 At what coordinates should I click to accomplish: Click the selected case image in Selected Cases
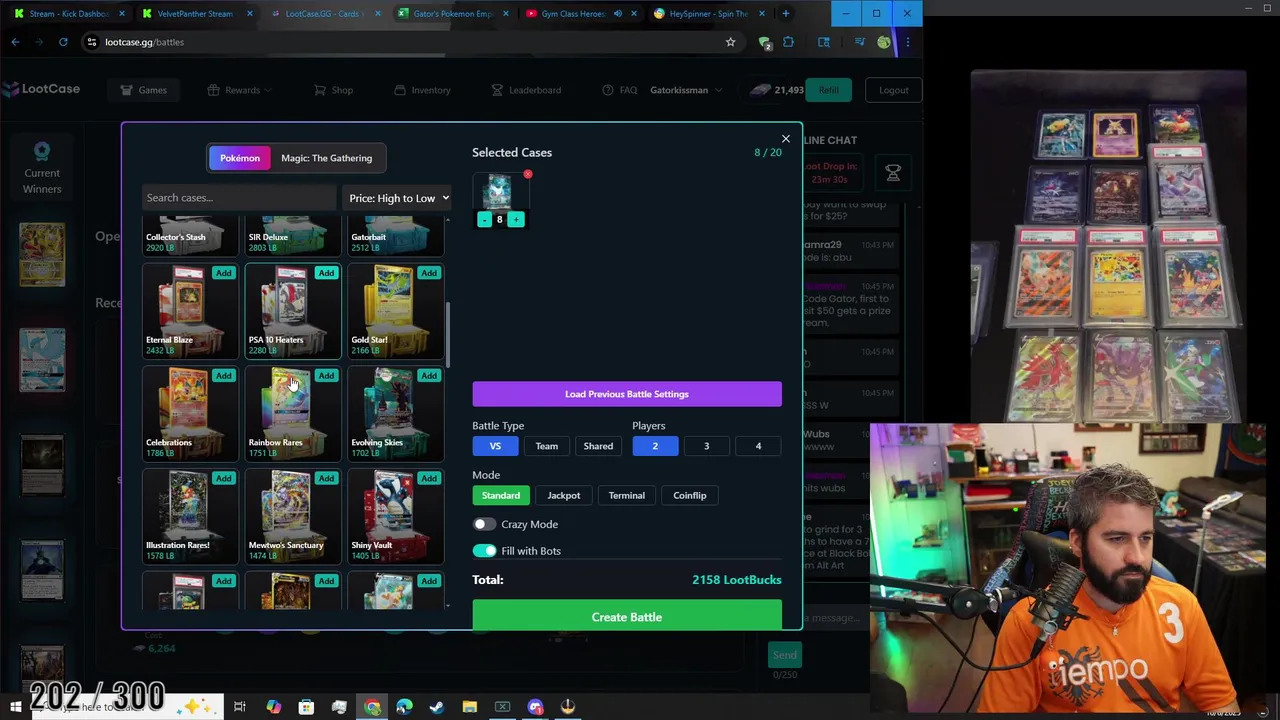click(x=498, y=191)
